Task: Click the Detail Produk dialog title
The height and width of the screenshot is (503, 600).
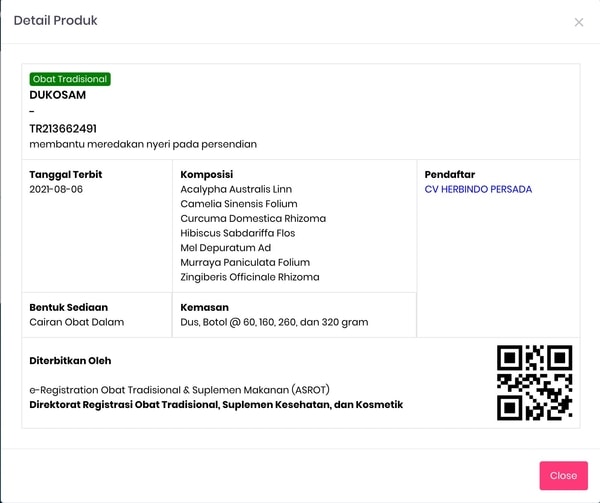Action: coord(55,20)
